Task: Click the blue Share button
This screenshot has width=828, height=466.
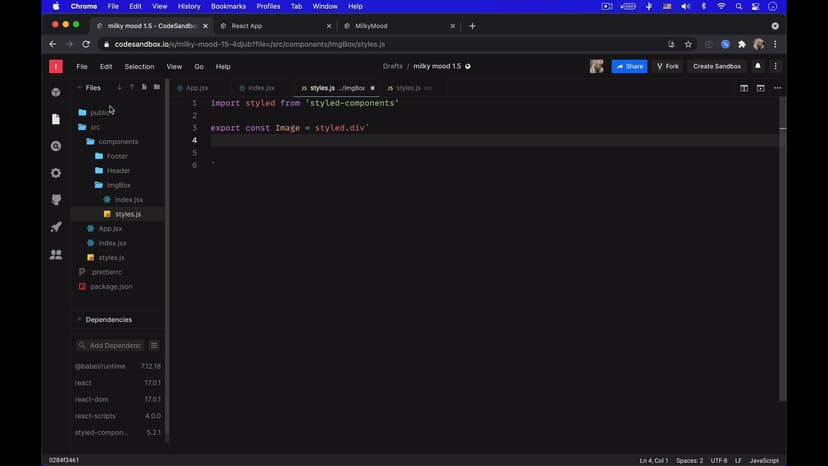Action: pyautogui.click(x=630, y=66)
